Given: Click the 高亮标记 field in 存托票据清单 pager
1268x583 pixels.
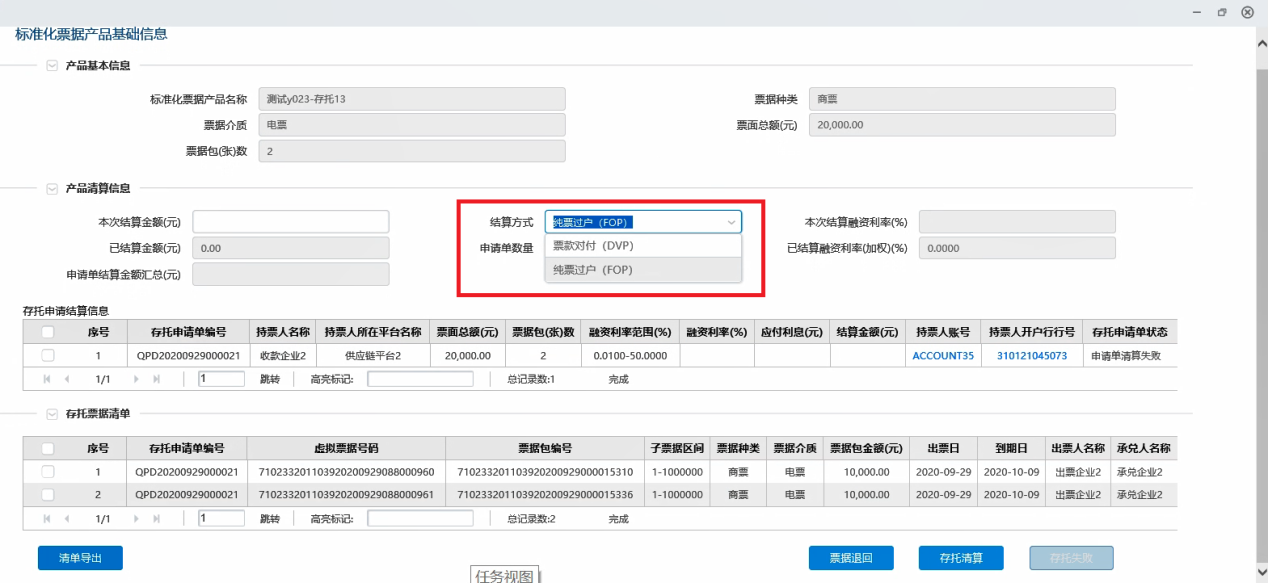Looking at the screenshot, I should 420,518.
